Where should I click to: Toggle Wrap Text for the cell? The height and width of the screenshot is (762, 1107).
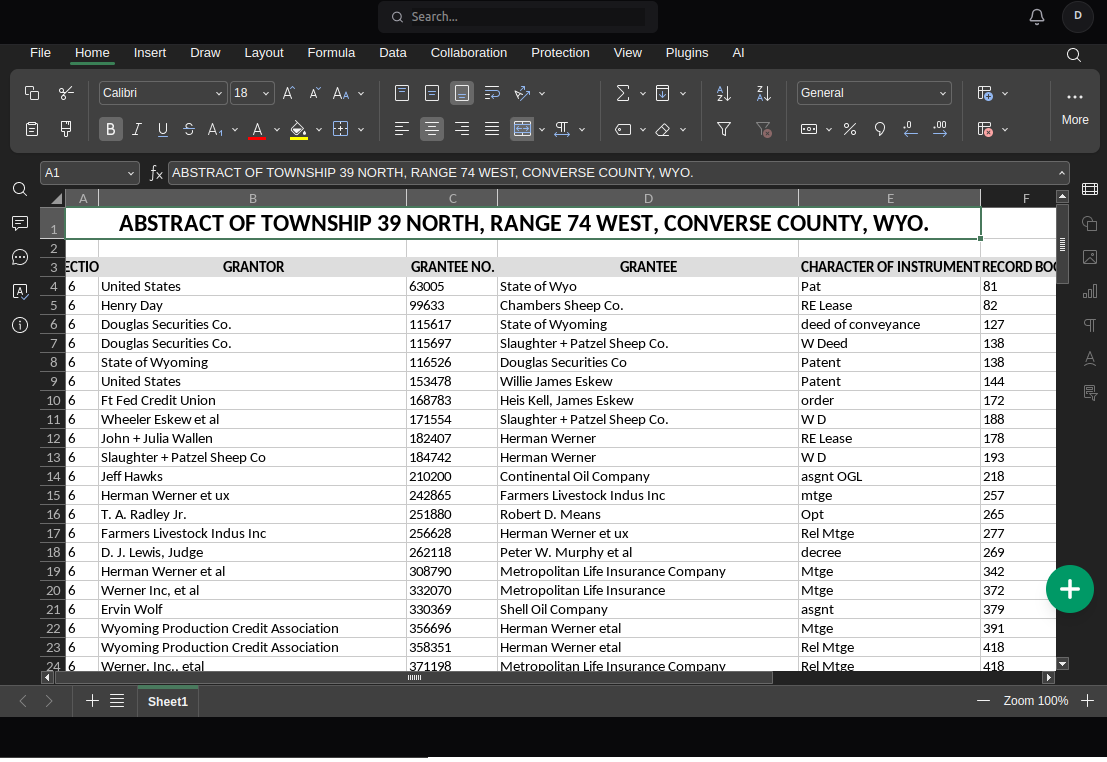(492, 93)
